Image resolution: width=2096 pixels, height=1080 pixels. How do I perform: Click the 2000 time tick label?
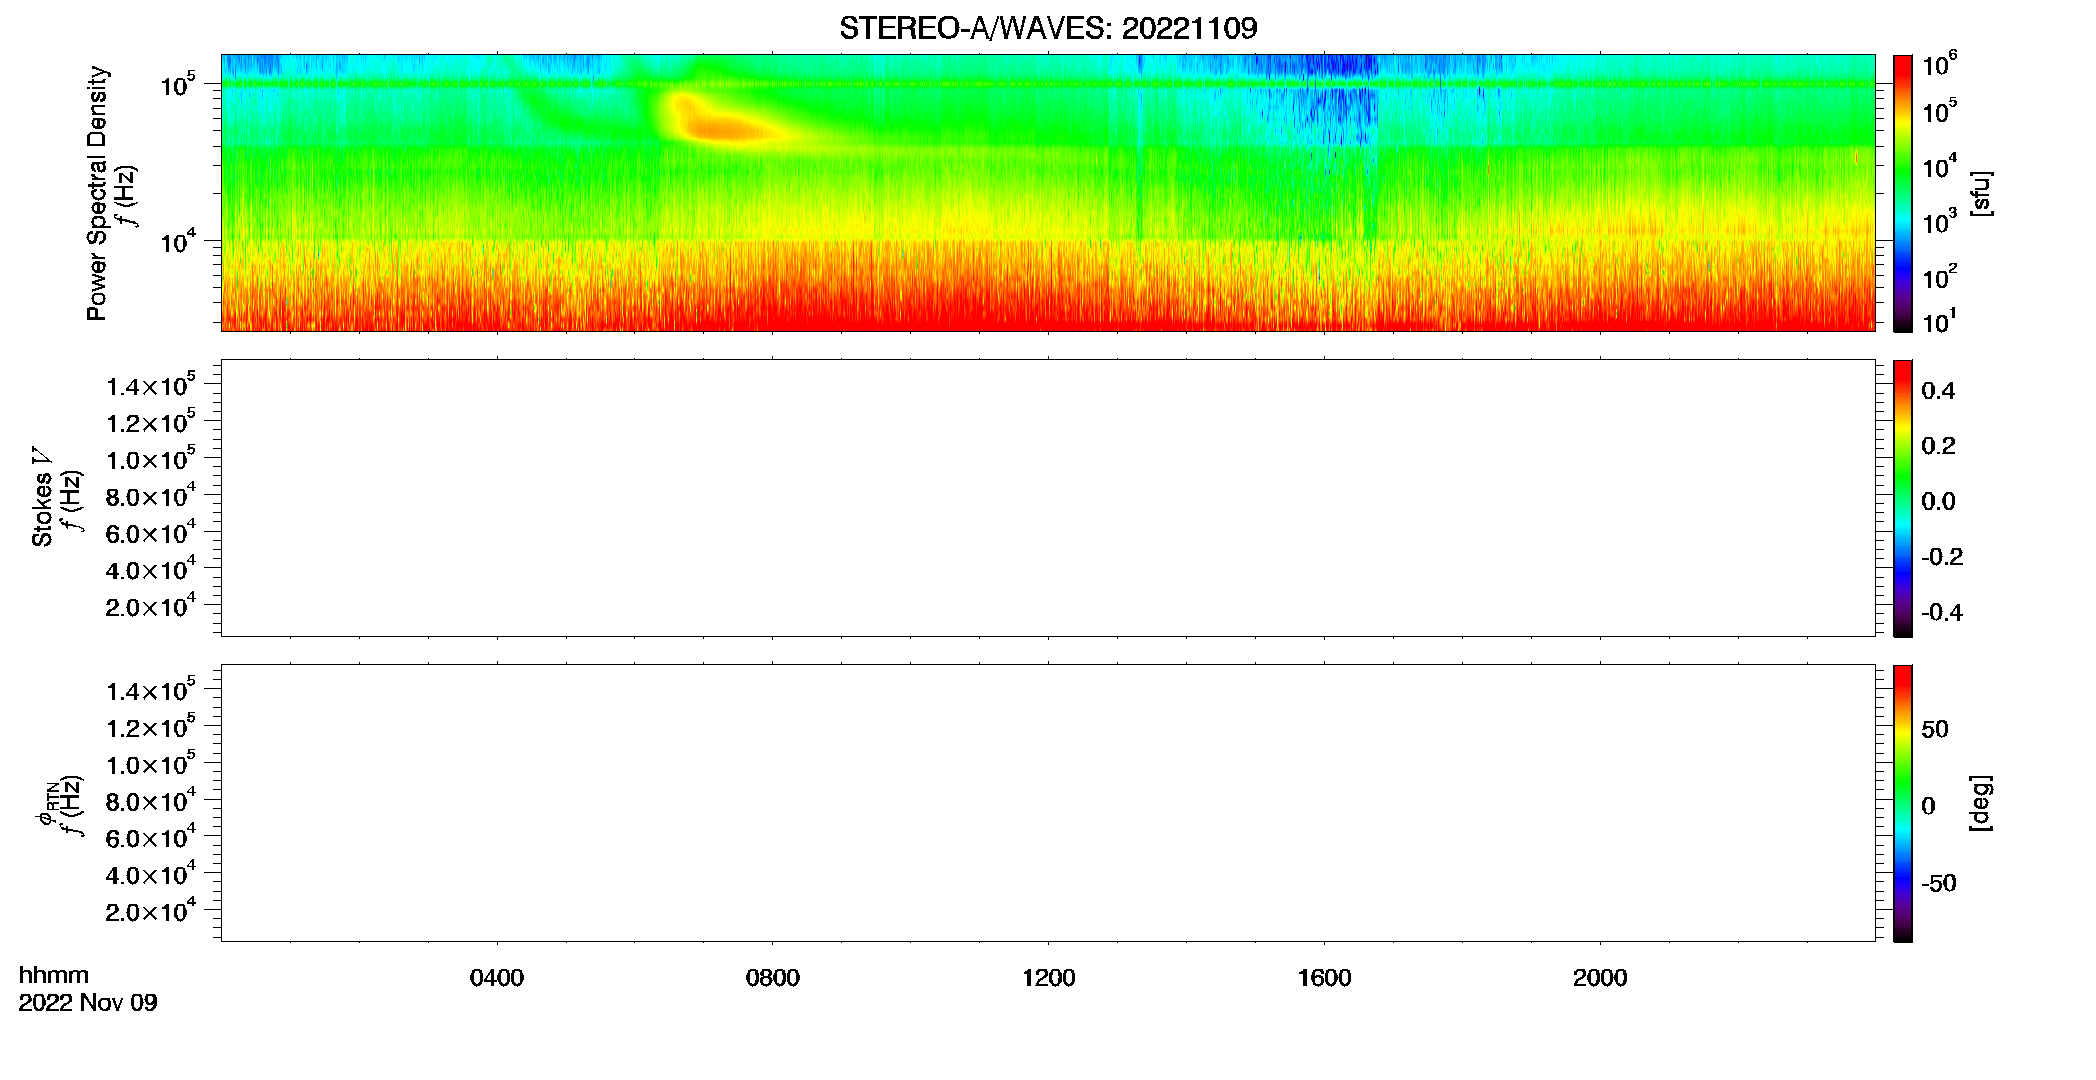coord(1600,978)
